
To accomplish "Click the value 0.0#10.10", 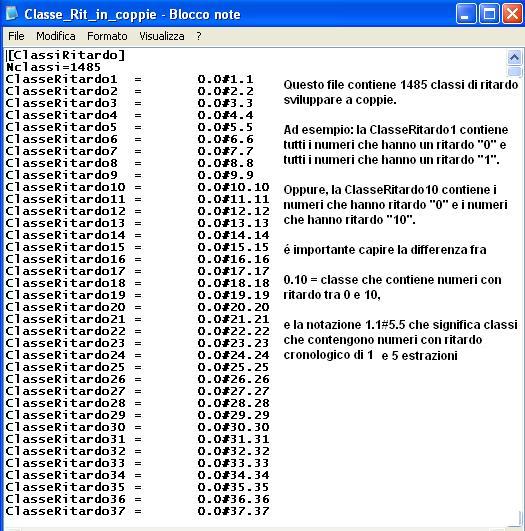I will click(233, 187).
